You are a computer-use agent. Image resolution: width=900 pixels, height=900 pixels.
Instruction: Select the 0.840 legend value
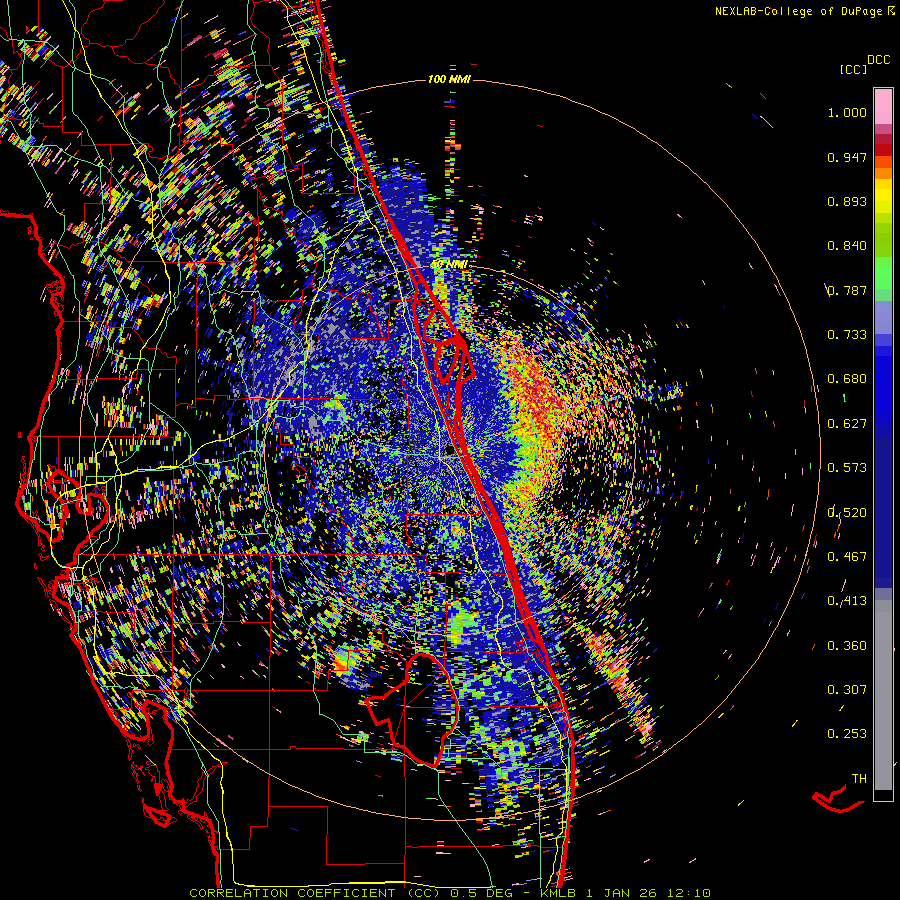click(847, 246)
